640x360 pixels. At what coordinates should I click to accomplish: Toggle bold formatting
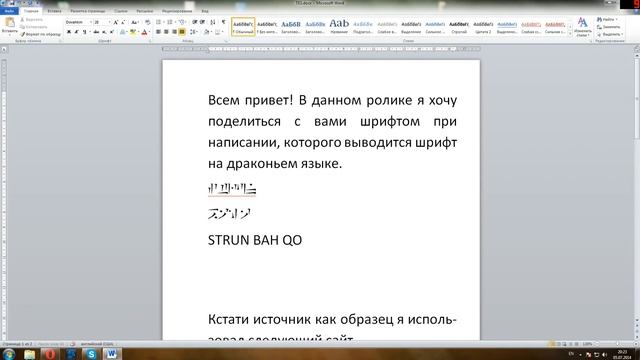[69, 32]
